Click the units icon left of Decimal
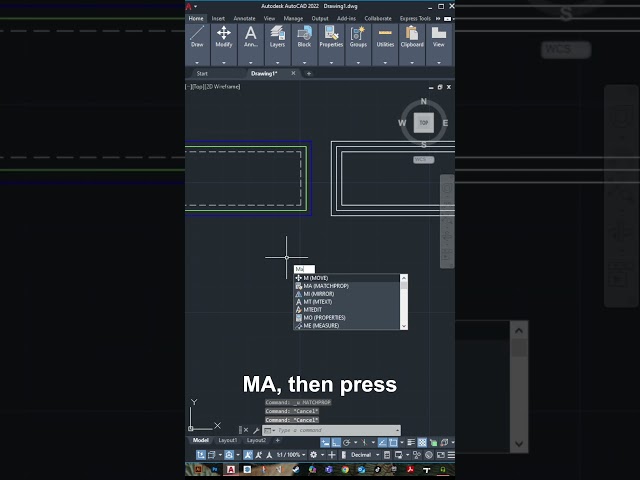This screenshot has width=640, height=480. point(344,455)
